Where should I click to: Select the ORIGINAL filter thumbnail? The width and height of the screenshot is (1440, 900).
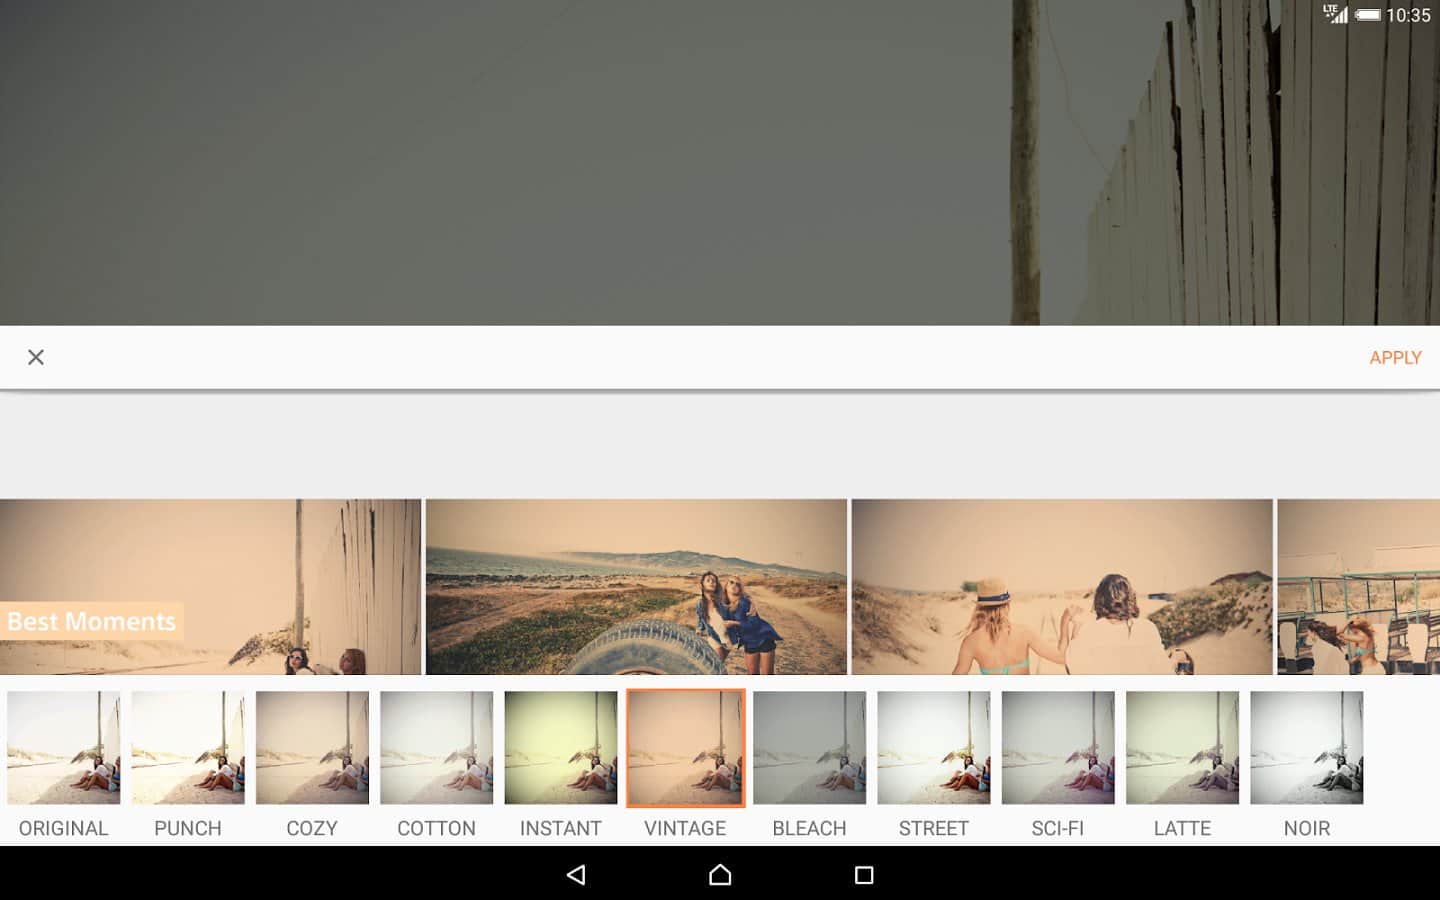[x=63, y=748]
